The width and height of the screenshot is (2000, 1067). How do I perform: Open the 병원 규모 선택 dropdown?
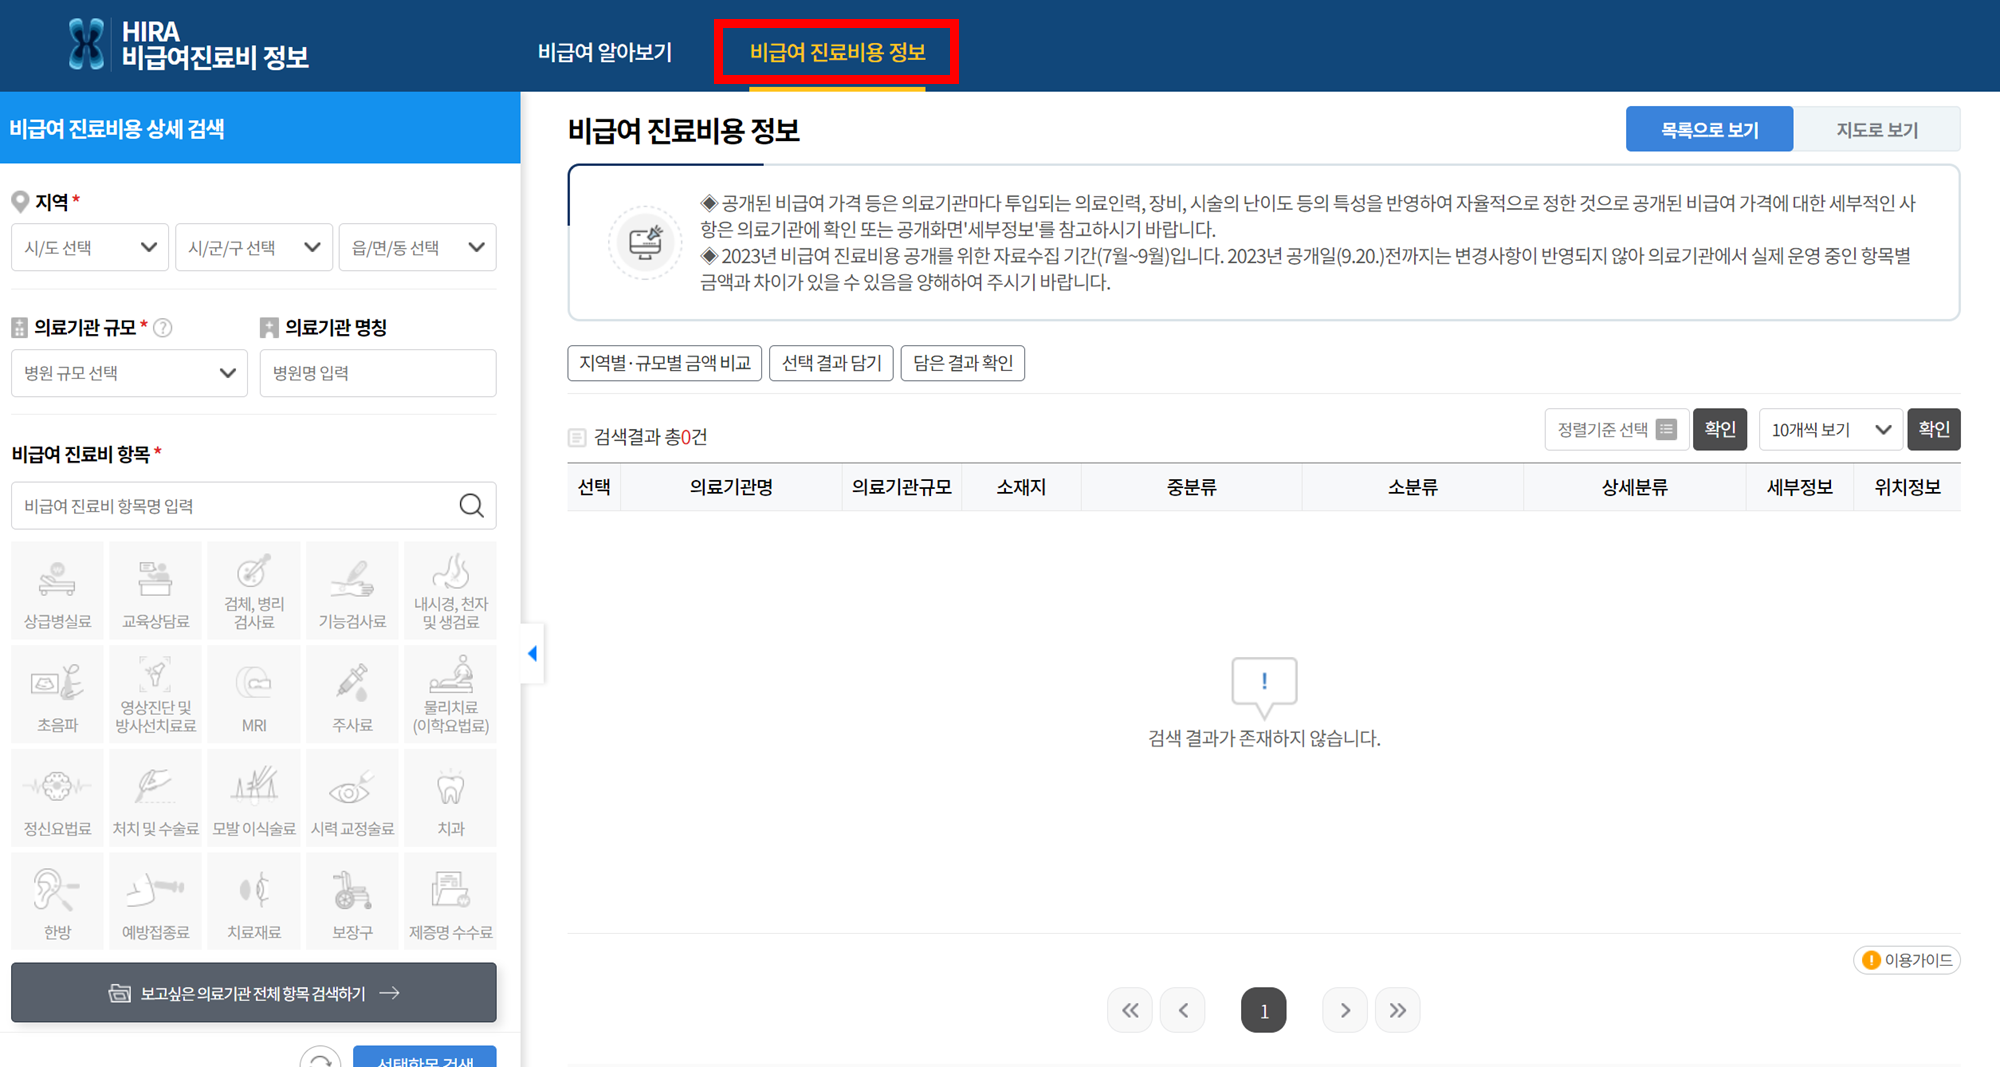coord(128,372)
